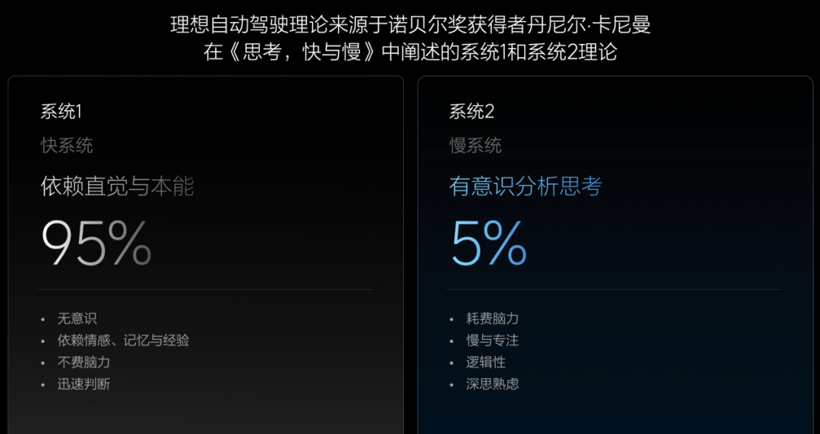The height and width of the screenshot is (434, 820).
Task: Click the 快系统 subtitle
Action: [x=67, y=146]
